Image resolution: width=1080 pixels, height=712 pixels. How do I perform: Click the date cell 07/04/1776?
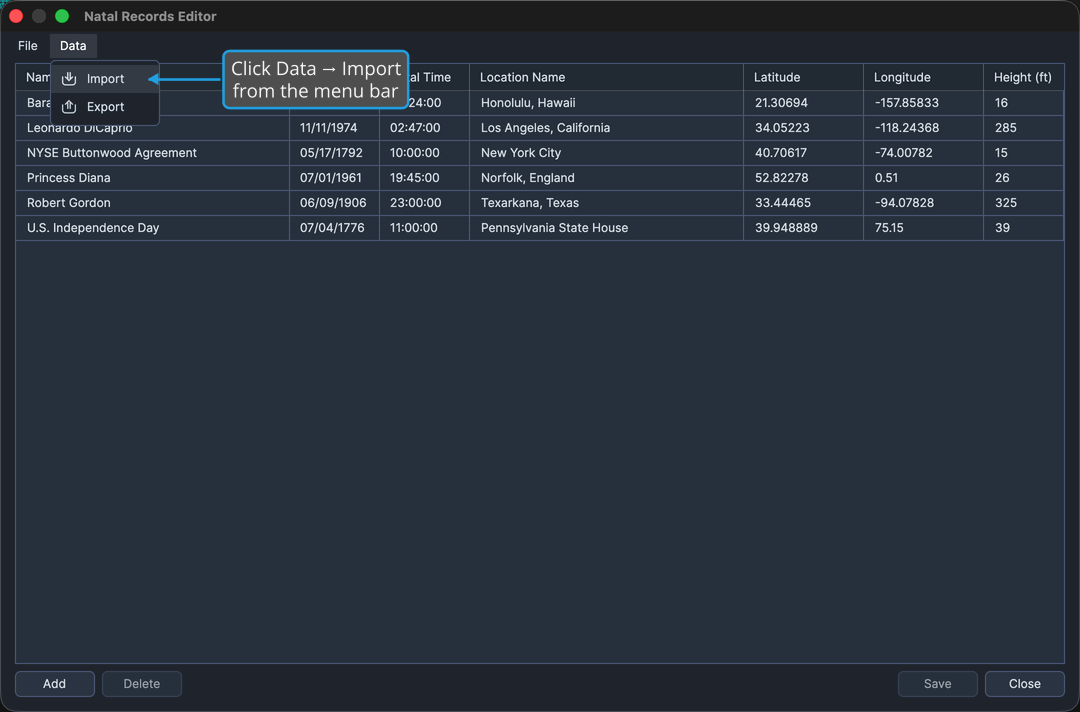point(334,228)
